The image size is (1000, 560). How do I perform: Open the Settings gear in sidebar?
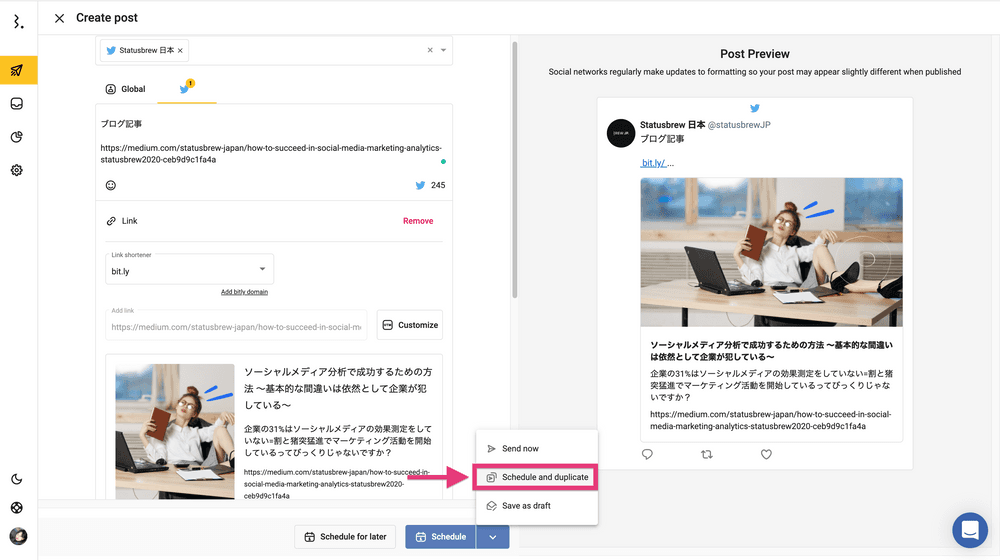pos(17,170)
